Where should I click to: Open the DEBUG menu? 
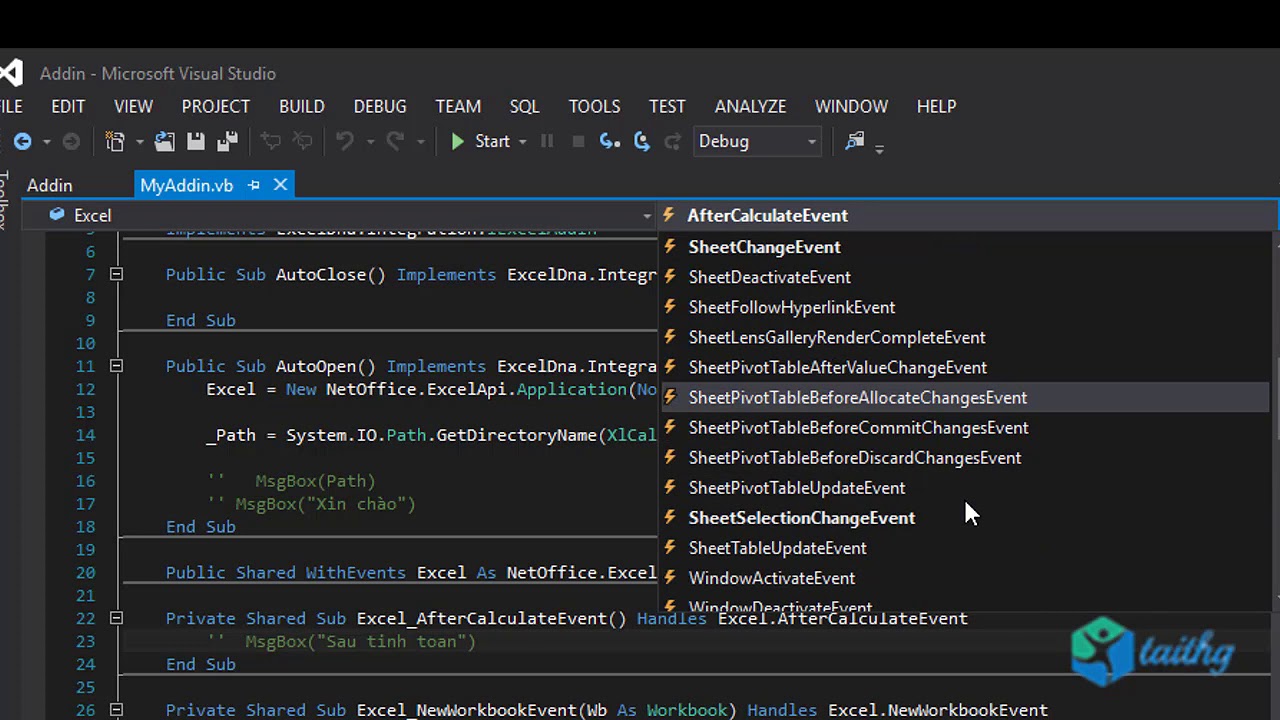(x=380, y=106)
